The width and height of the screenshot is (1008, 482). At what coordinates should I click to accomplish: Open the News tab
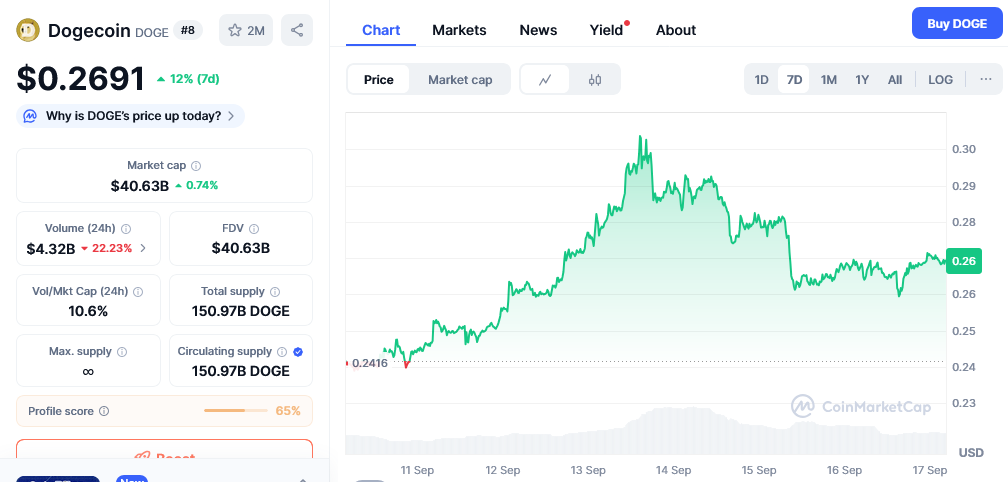pyautogui.click(x=538, y=30)
